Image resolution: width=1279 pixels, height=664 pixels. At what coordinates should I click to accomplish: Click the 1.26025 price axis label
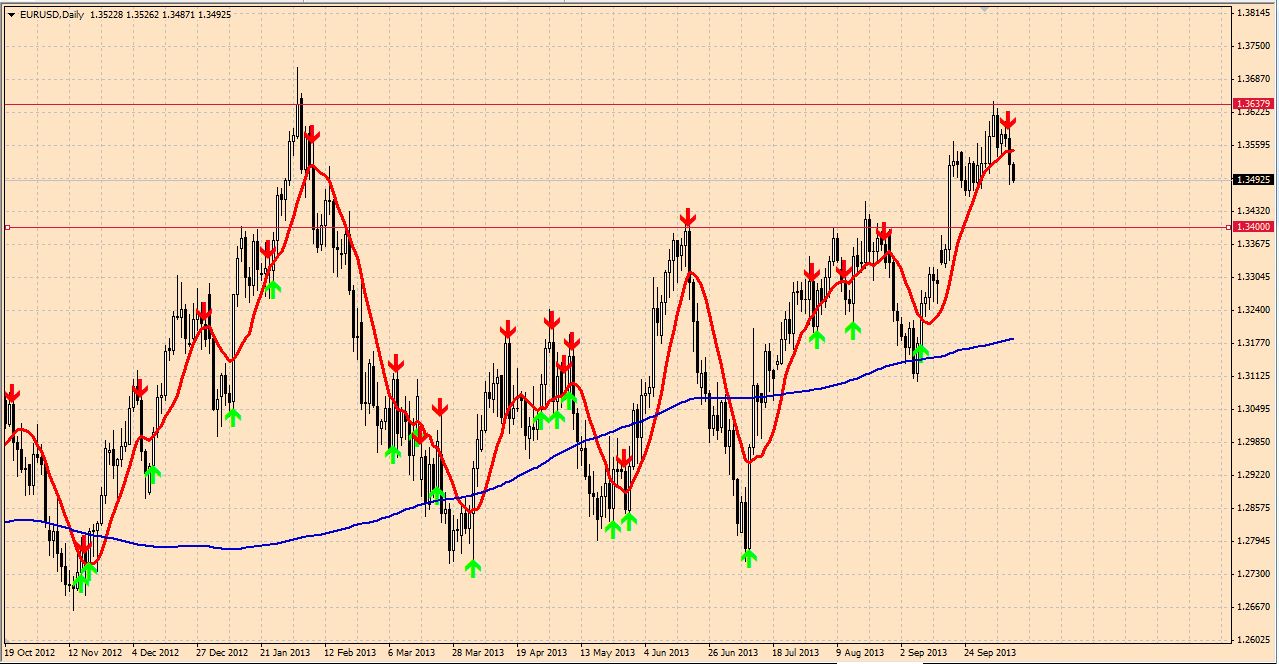coord(1252,640)
